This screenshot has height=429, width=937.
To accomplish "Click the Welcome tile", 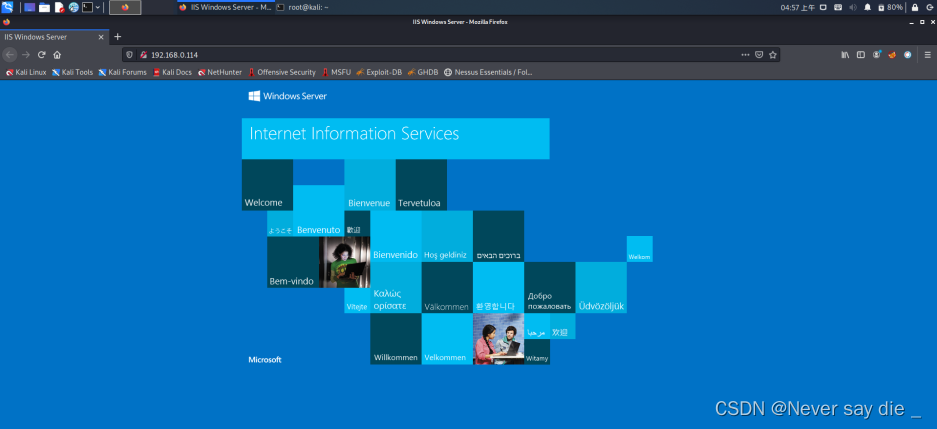I will pos(267,185).
